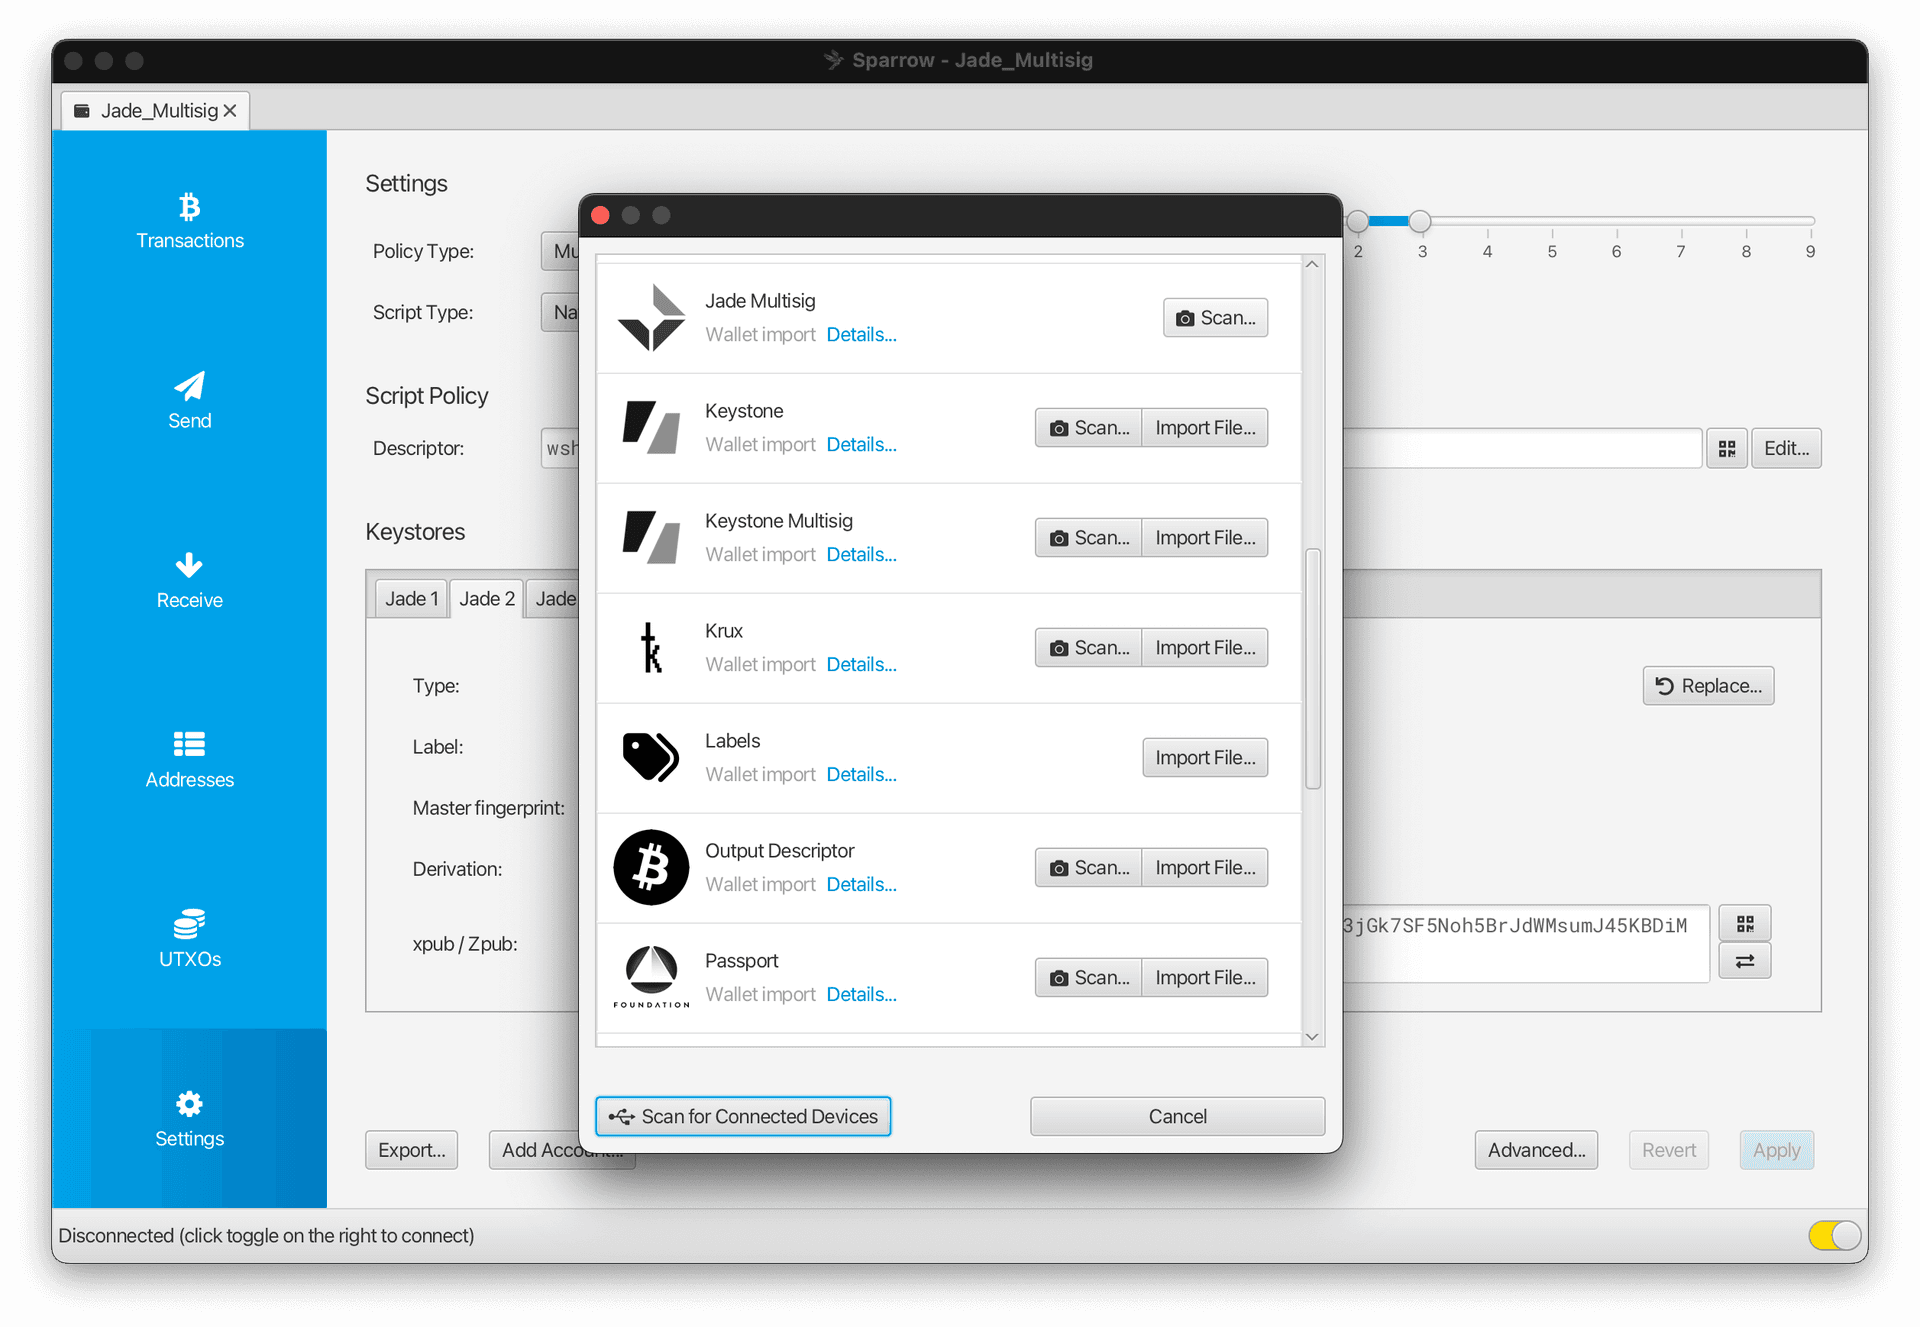Viewport: 1920px width, 1327px height.
Task: Import file for Krux
Action: click(x=1205, y=648)
